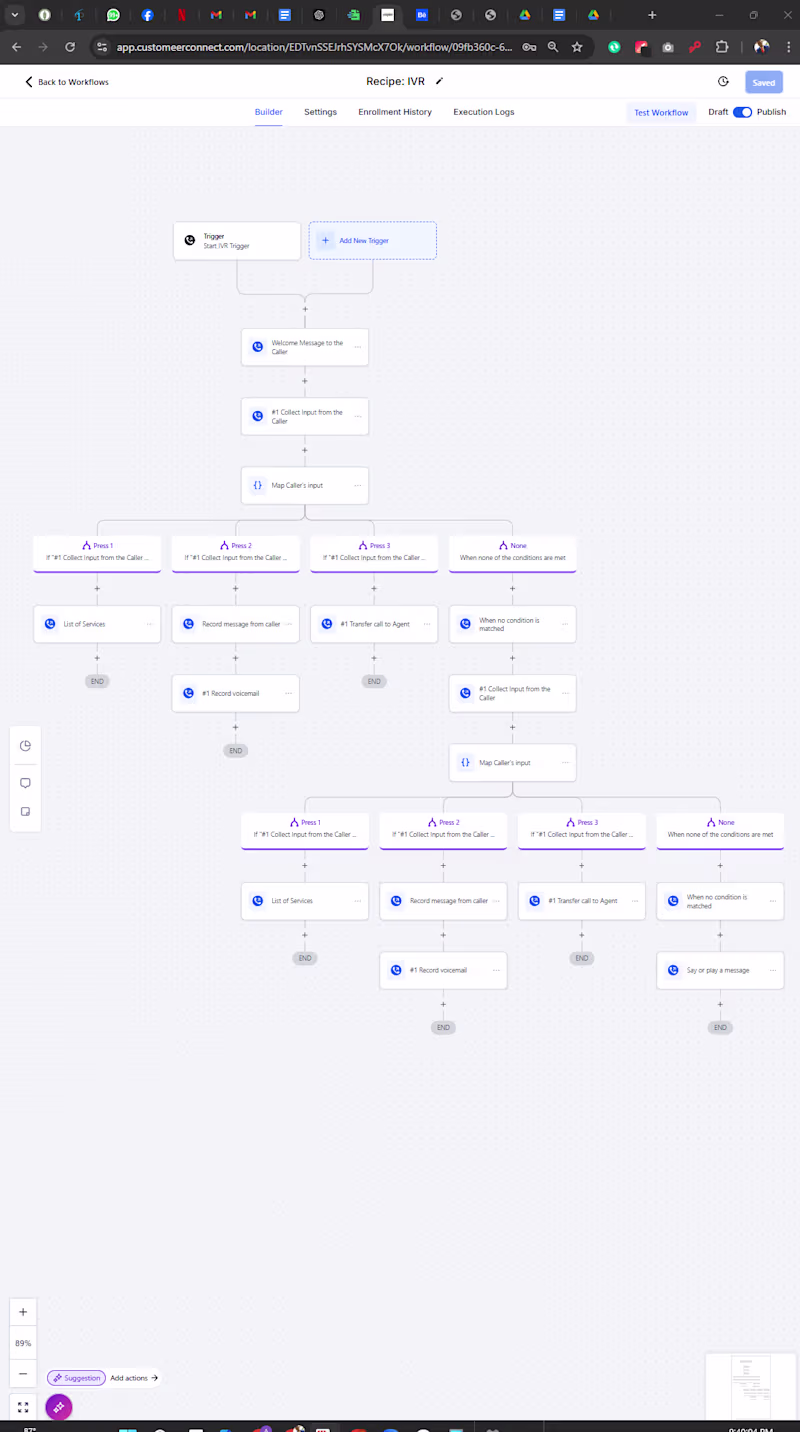Click the Saved button
Screen dimensions: 800x1432
764,83
